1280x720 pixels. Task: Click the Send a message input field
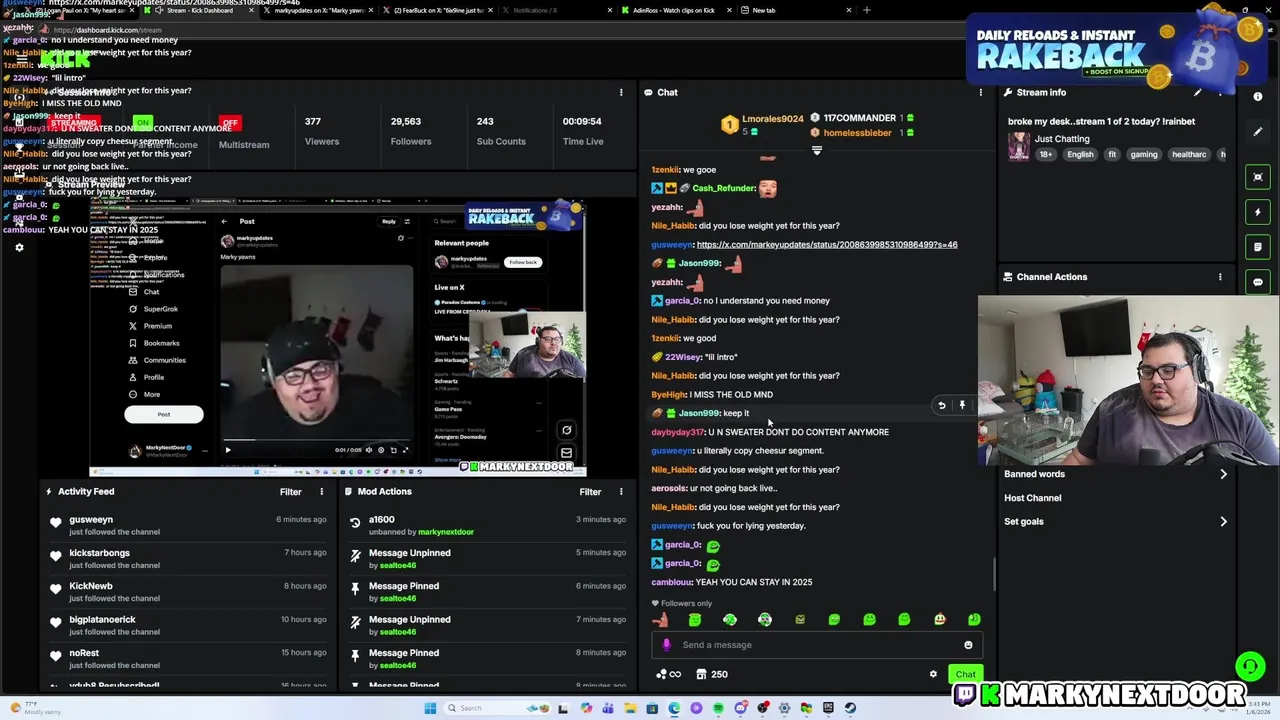[x=816, y=645]
